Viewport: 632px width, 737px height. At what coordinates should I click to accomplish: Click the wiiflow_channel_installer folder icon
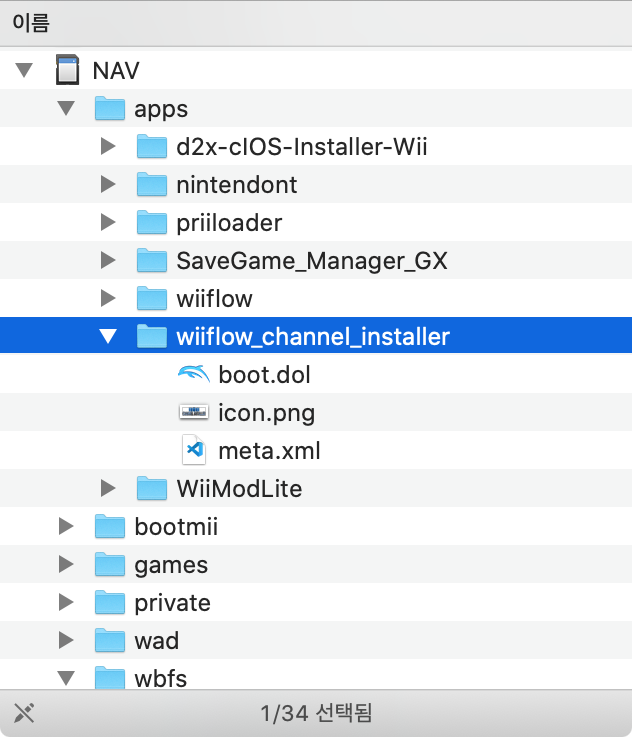click(152, 336)
